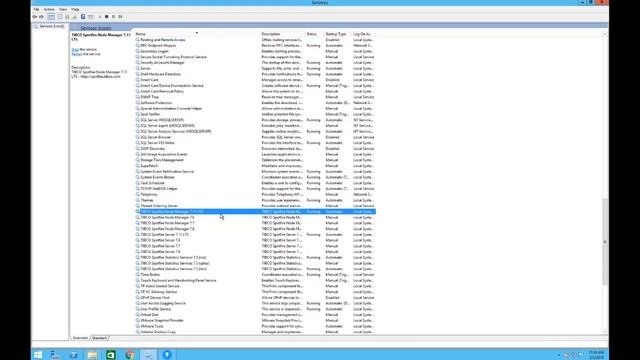This screenshot has height=360, width=640.
Task: Switch to the Standard tab
Action: pos(99,338)
